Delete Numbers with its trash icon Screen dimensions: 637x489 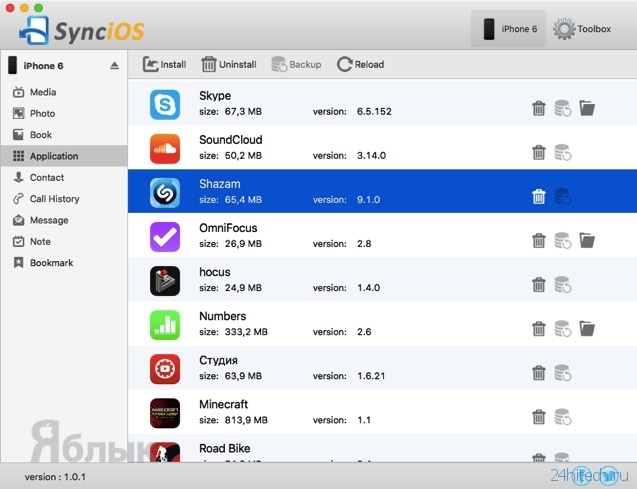(539, 329)
